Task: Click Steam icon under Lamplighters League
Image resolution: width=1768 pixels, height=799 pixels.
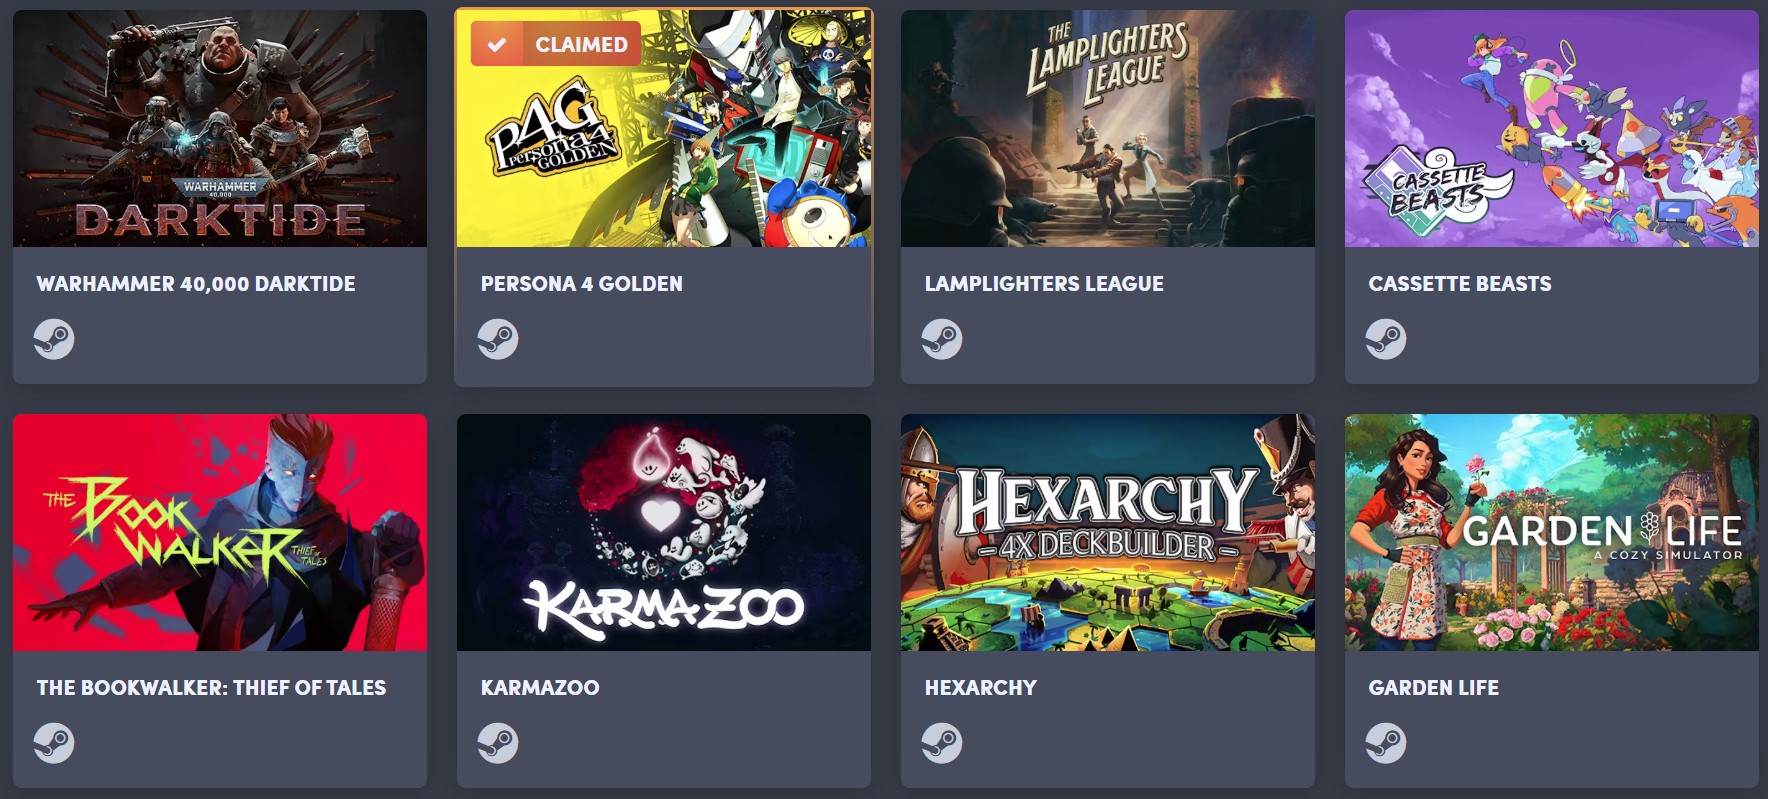Action: coord(942,339)
